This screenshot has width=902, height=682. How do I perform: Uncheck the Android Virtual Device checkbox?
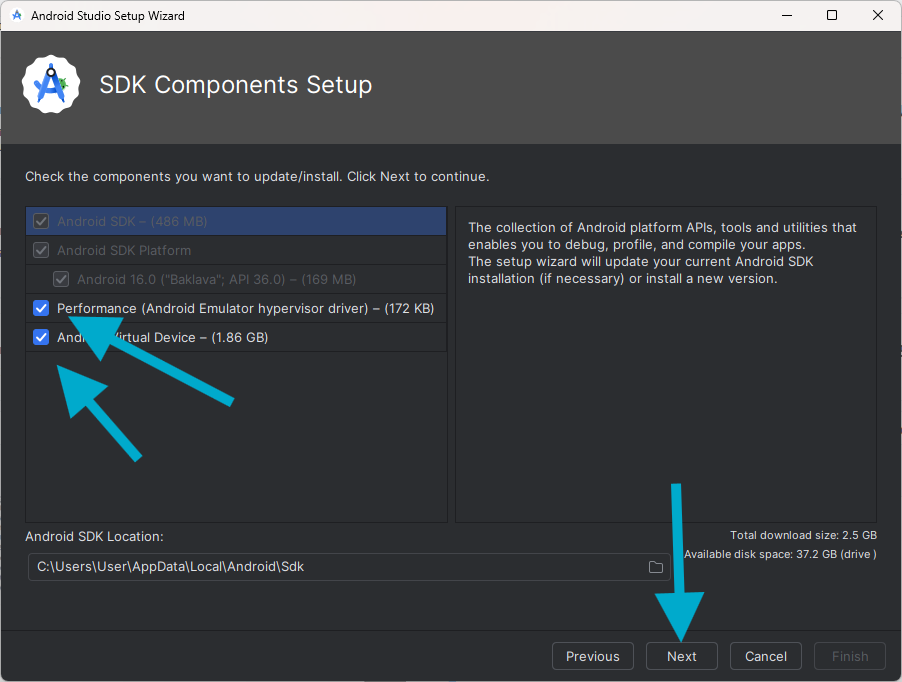pyautogui.click(x=41, y=337)
